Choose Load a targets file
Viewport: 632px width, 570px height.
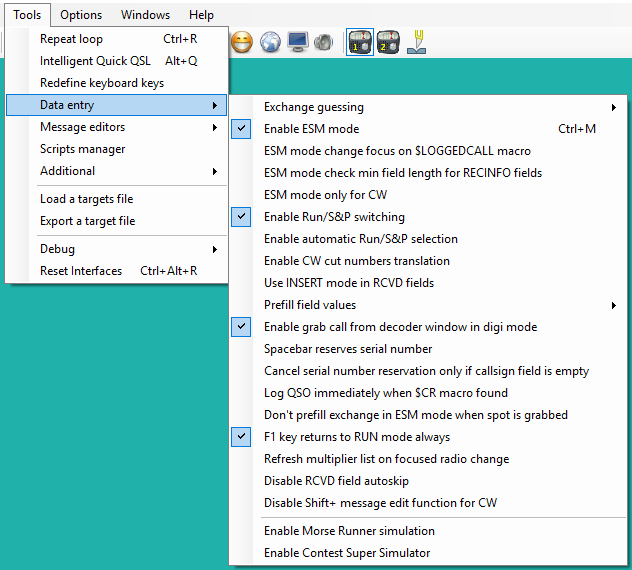116,199
